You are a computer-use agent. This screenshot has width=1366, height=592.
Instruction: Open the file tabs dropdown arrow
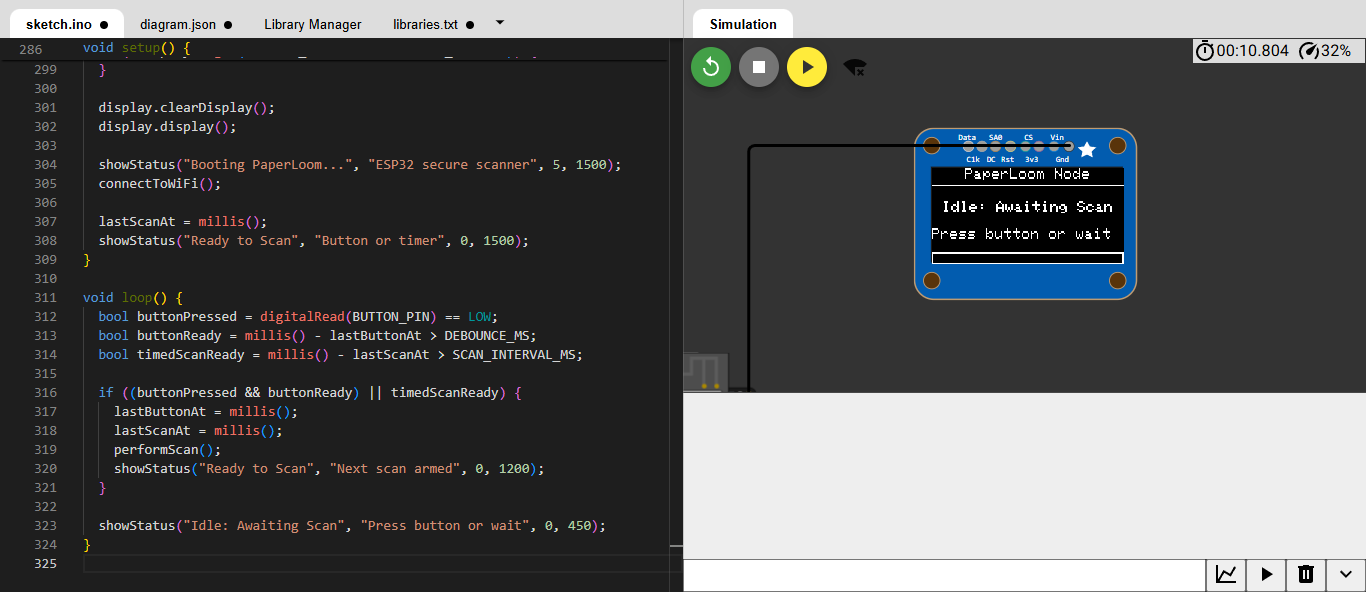(500, 22)
